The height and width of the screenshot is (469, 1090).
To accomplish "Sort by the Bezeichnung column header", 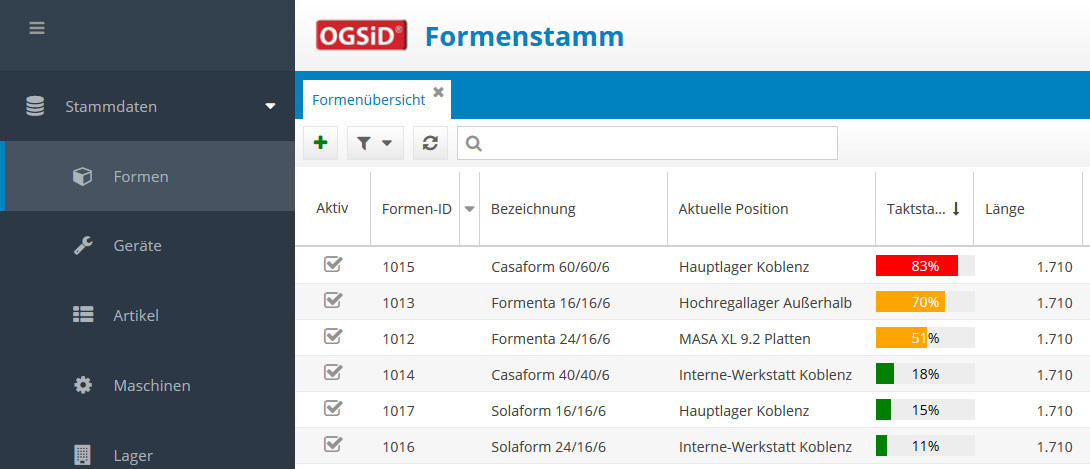I will point(533,209).
